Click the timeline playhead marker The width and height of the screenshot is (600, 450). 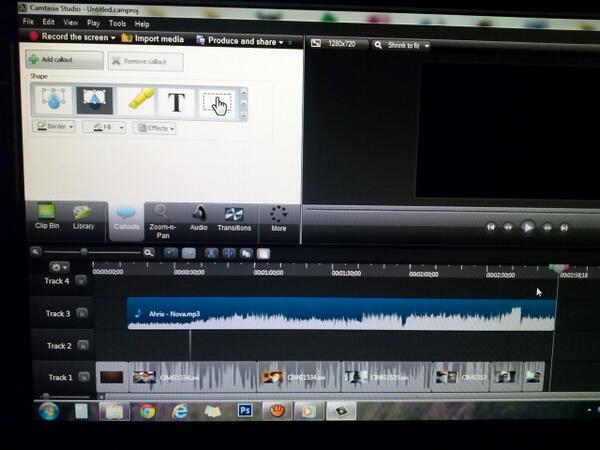click(558, 268)
